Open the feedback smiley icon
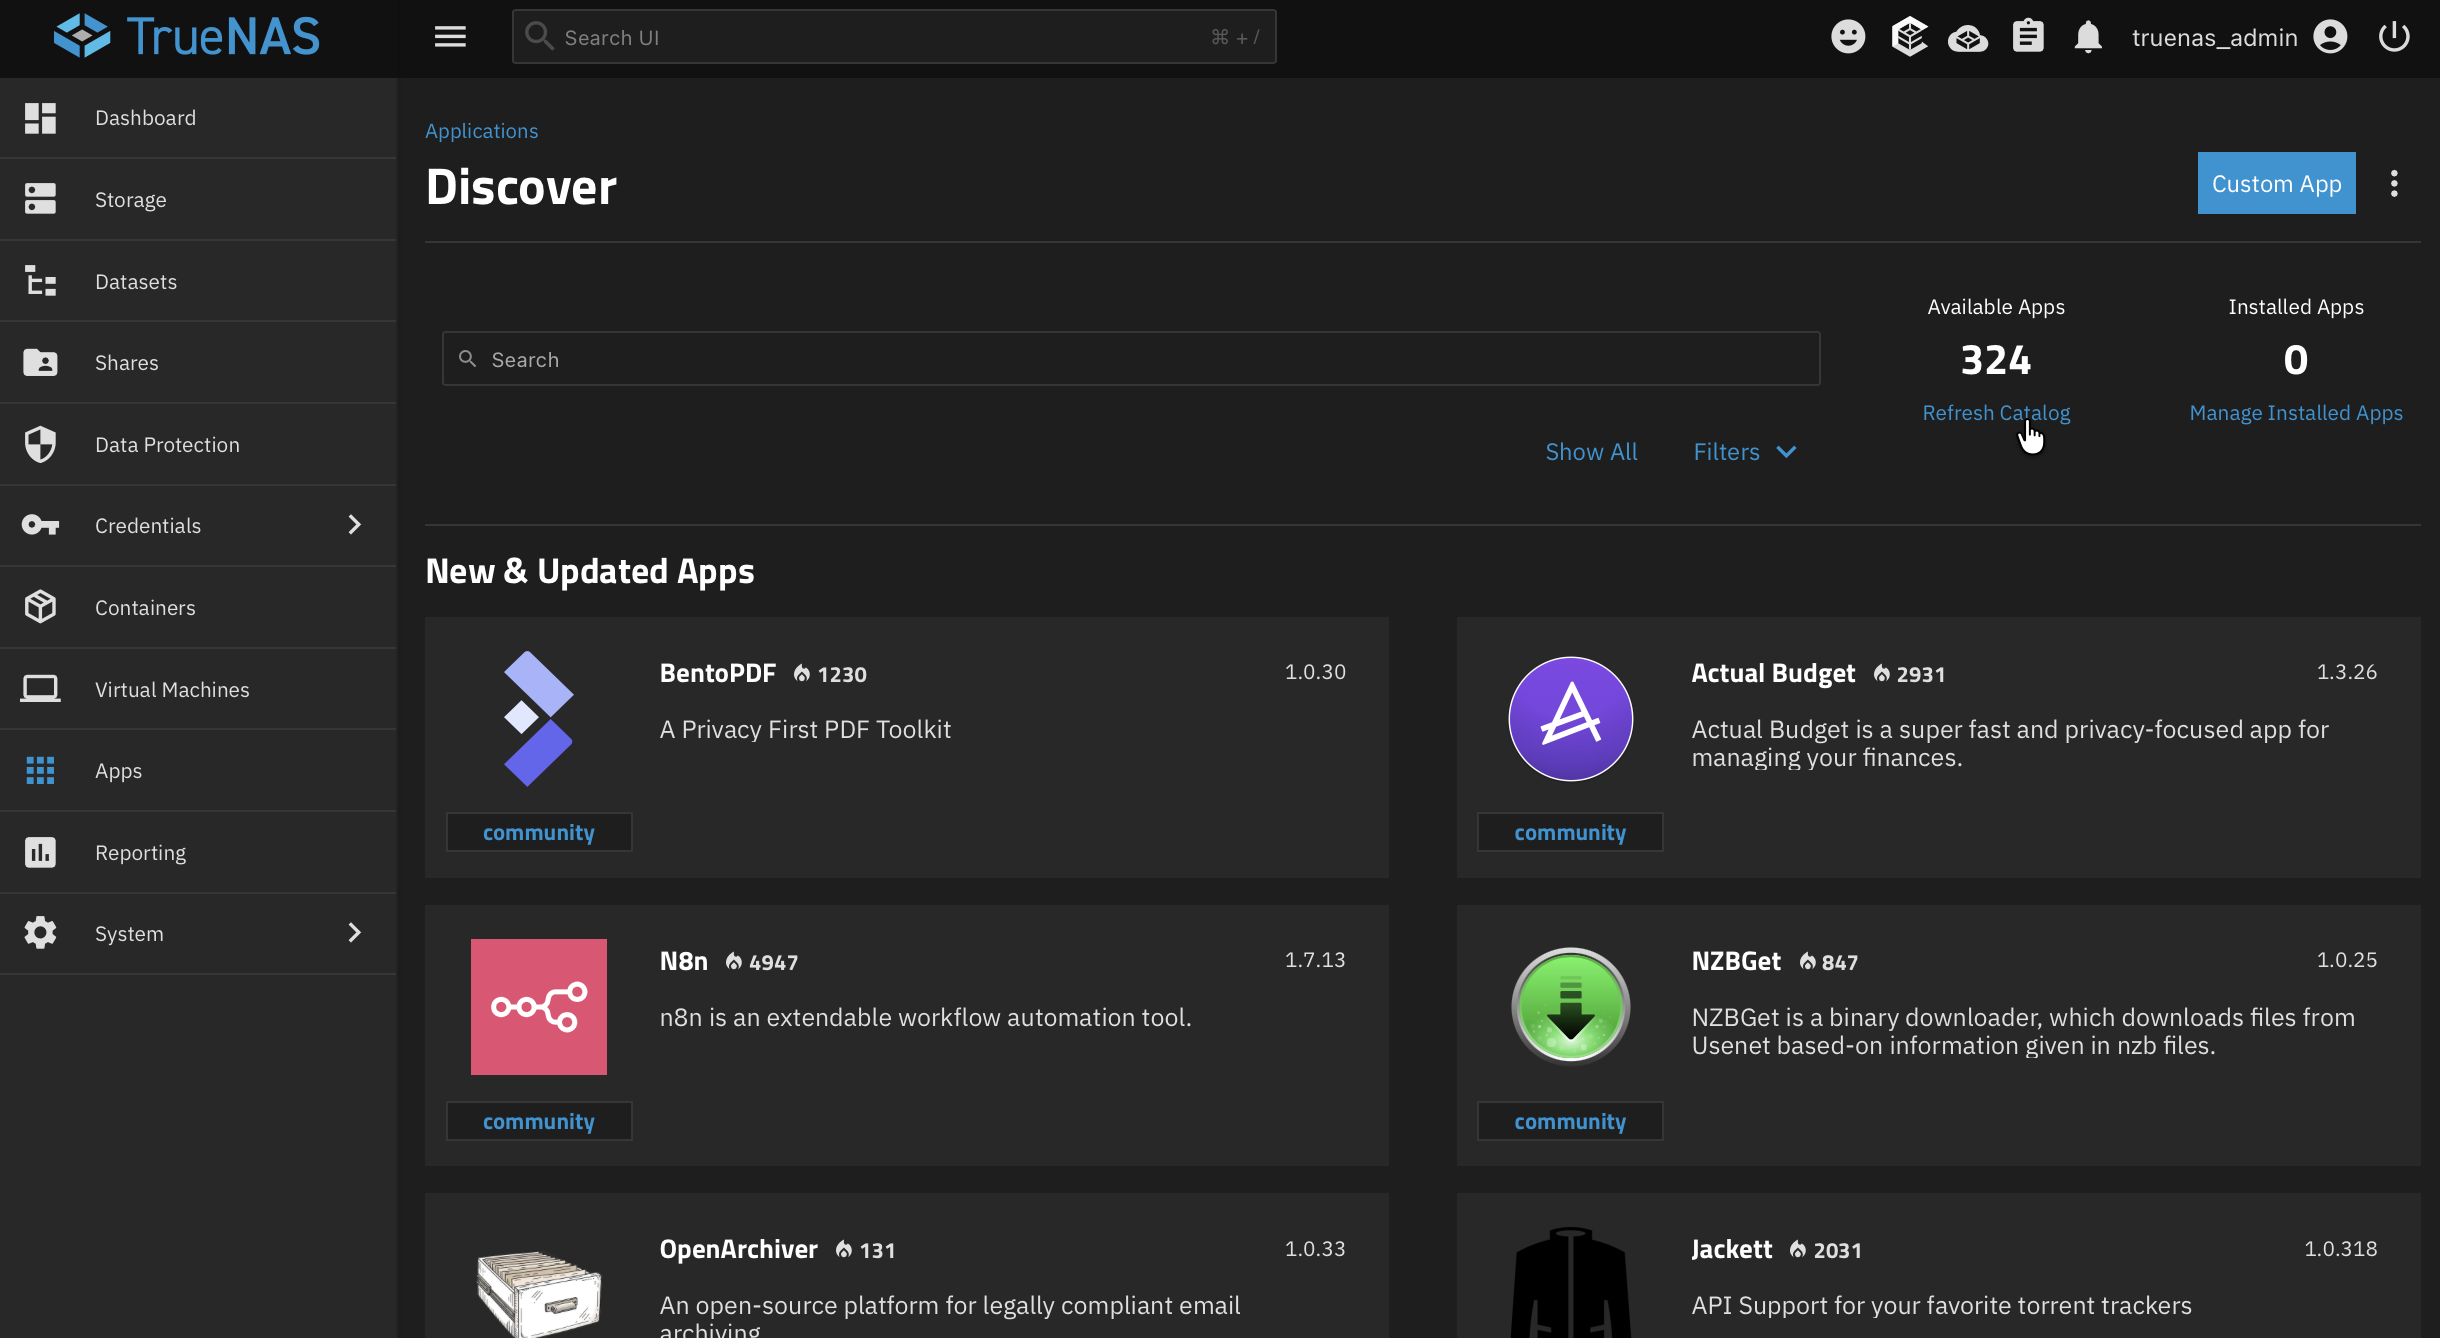Viewport: 2440px width, 1338px height. pyautogui.click(x=1849, y=36)
